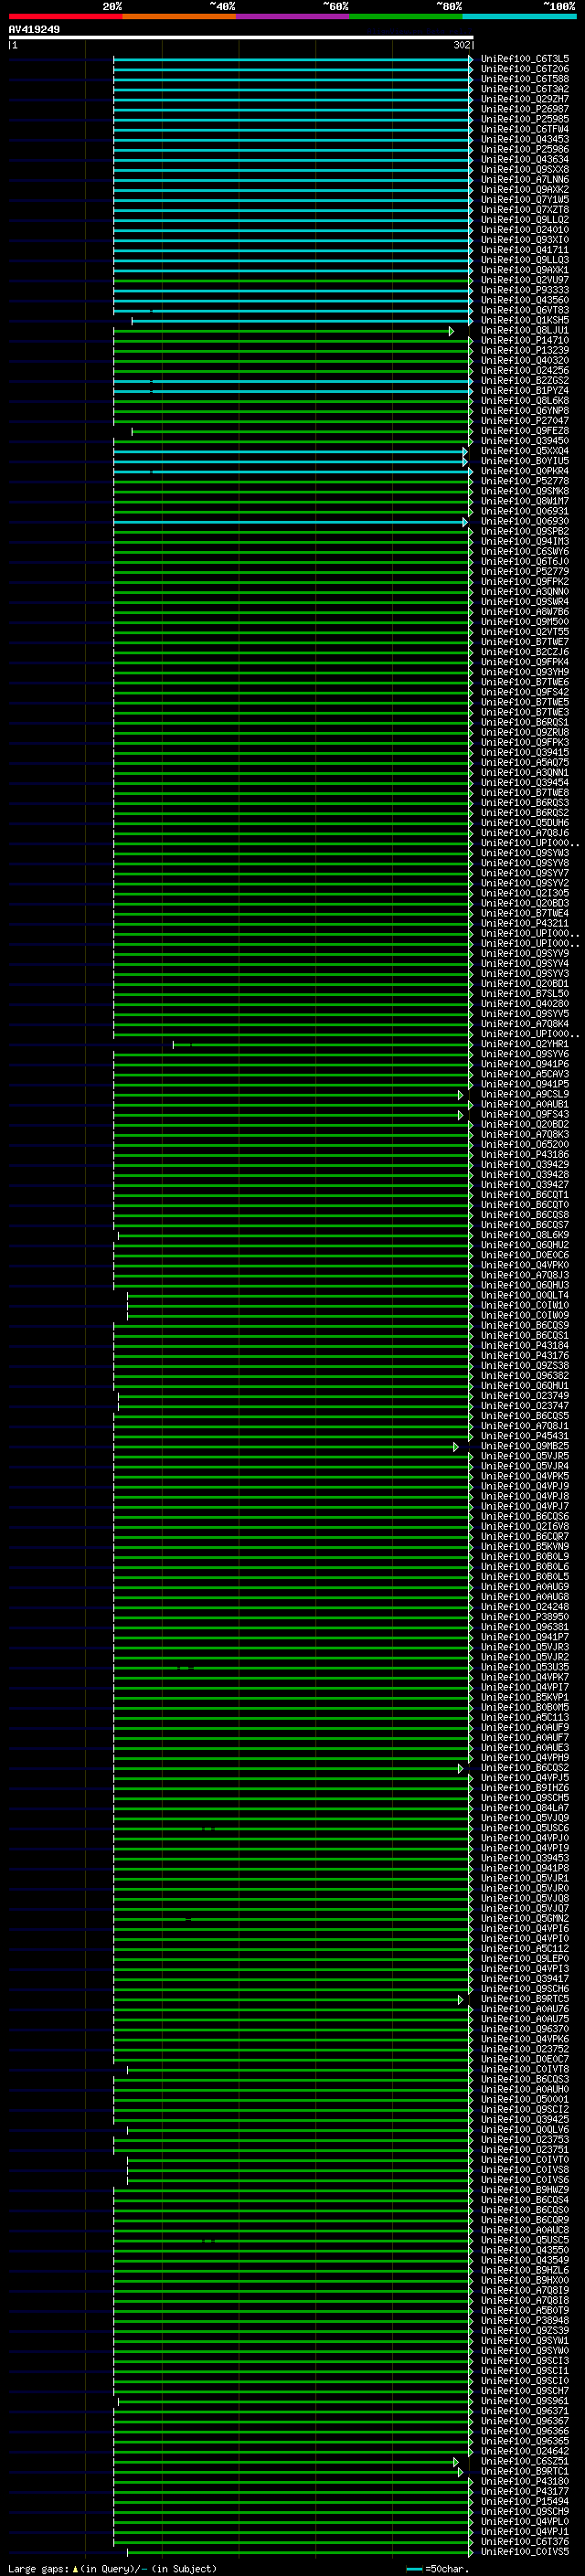
Task: Select label UniRef100_Q43560
Action: [x=525, y=300]
